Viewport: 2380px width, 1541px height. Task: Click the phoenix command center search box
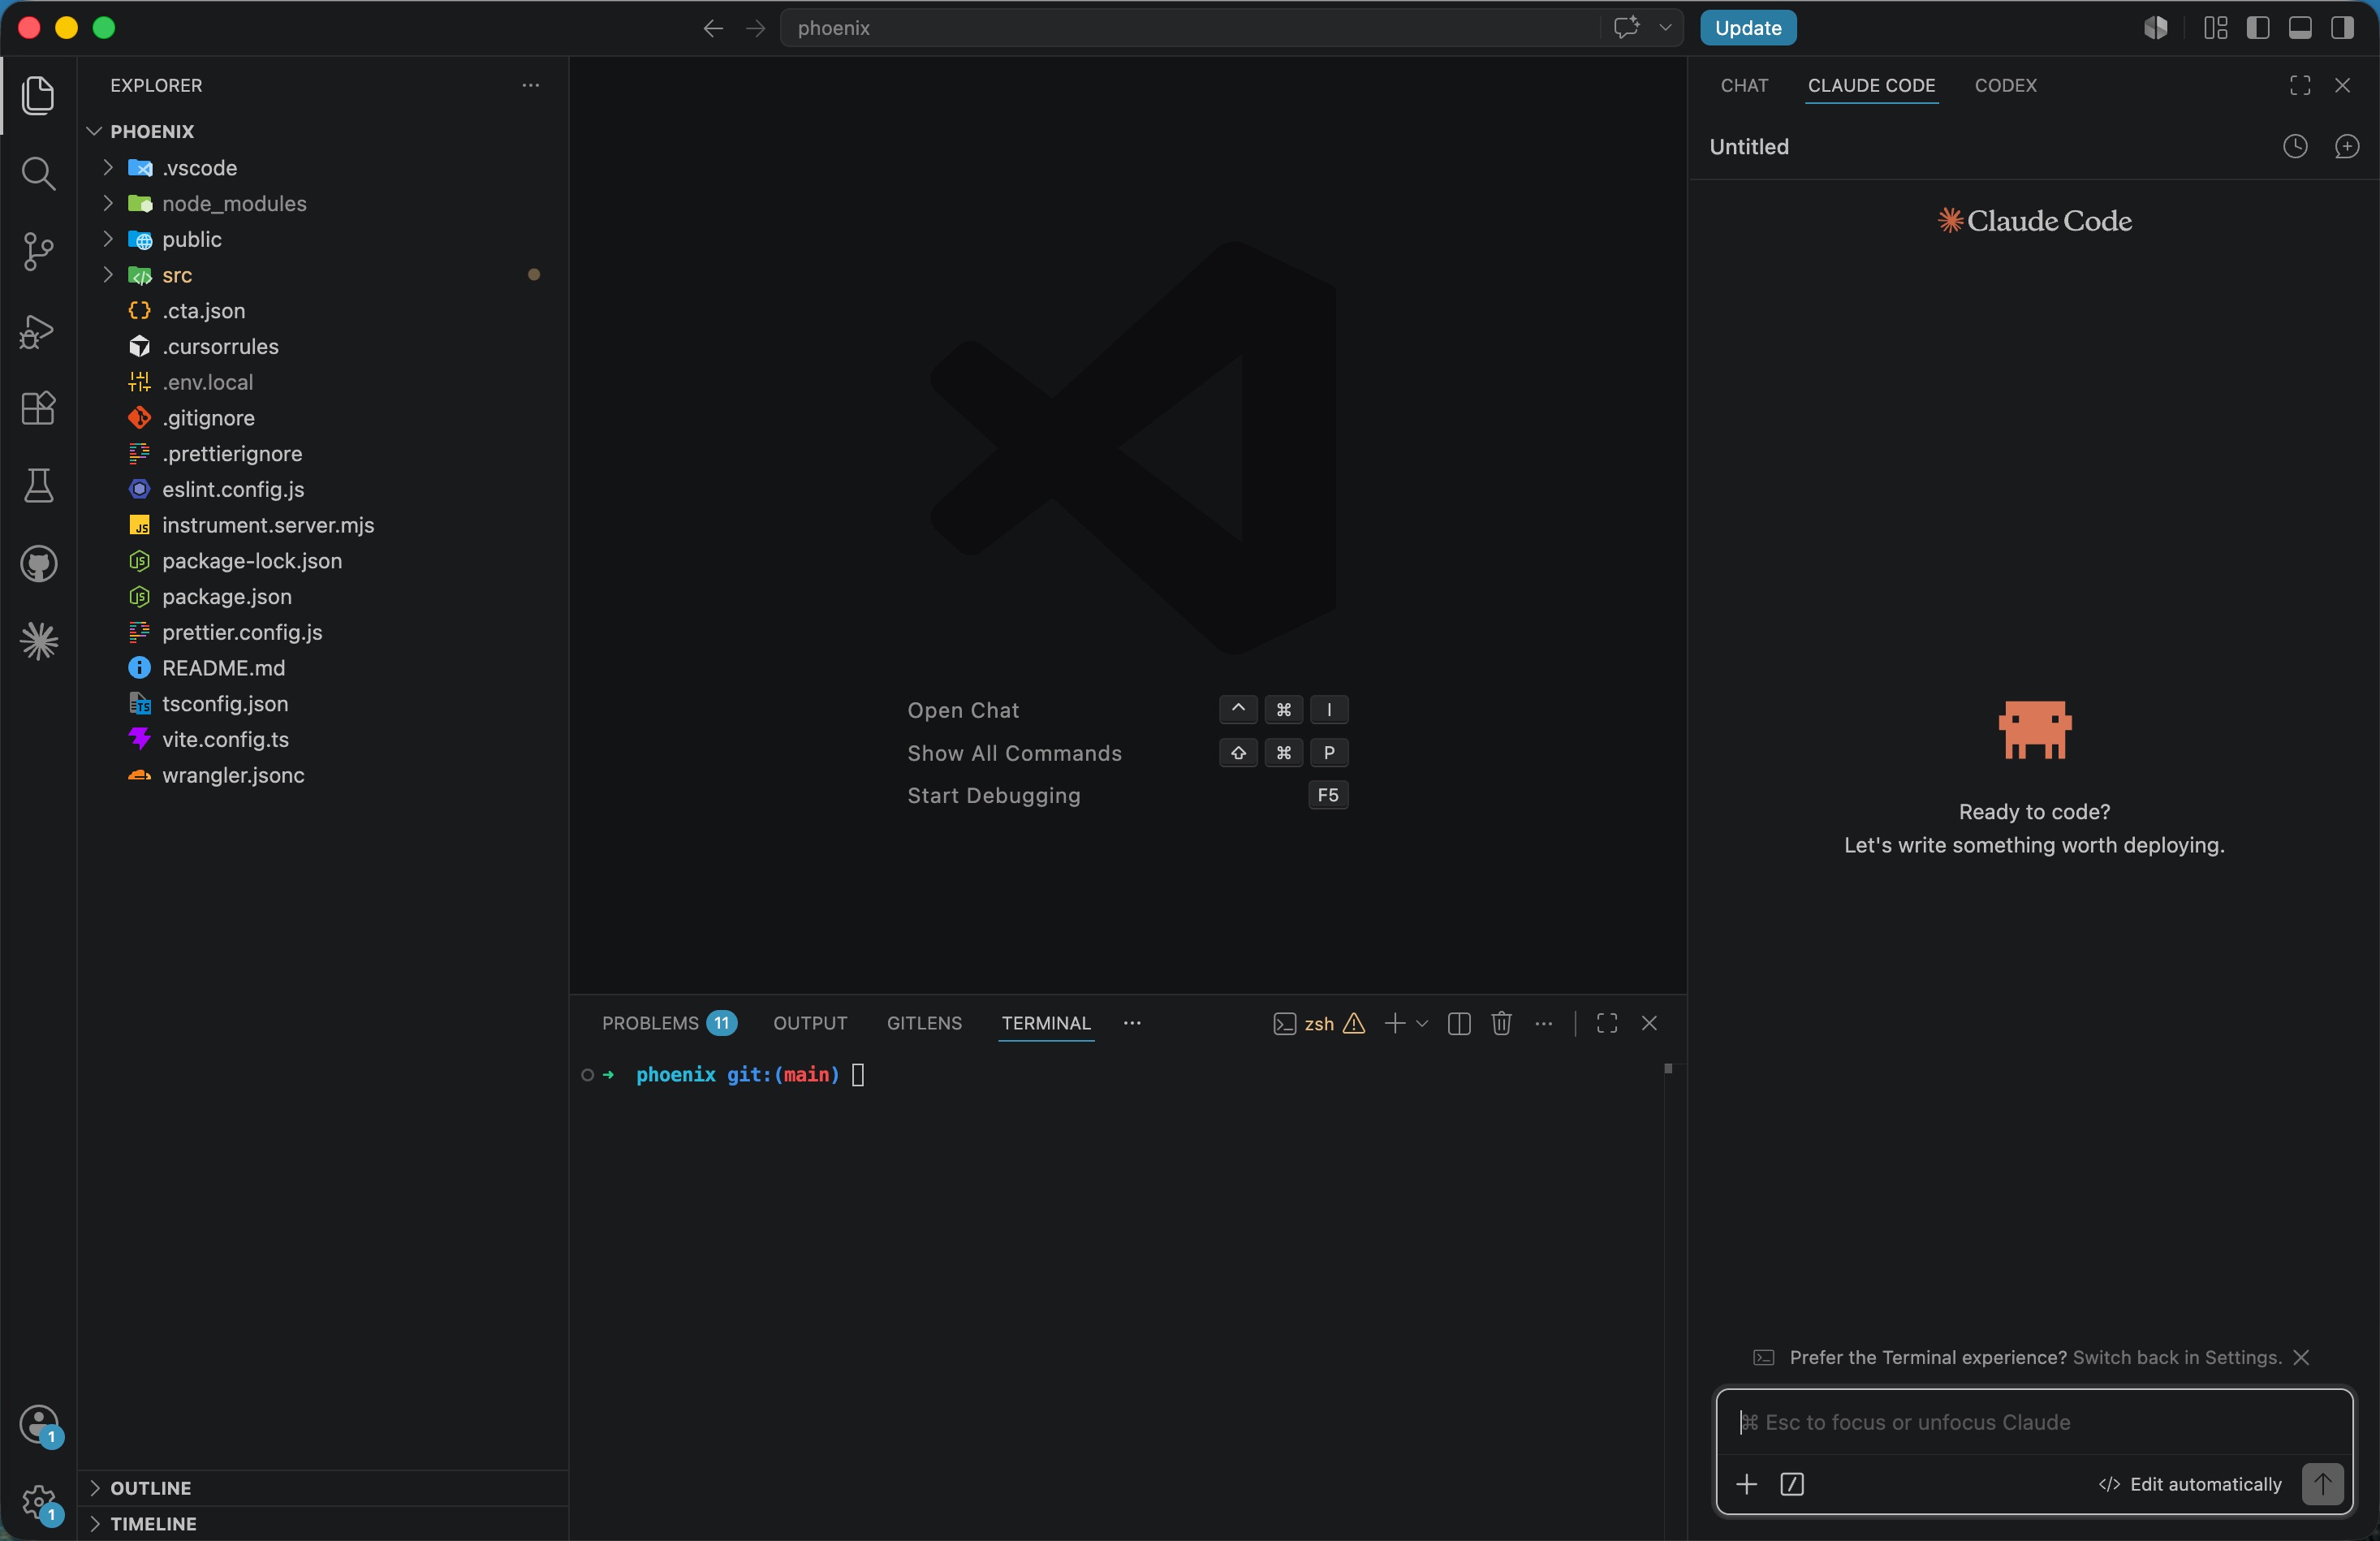coord(1189,27)
